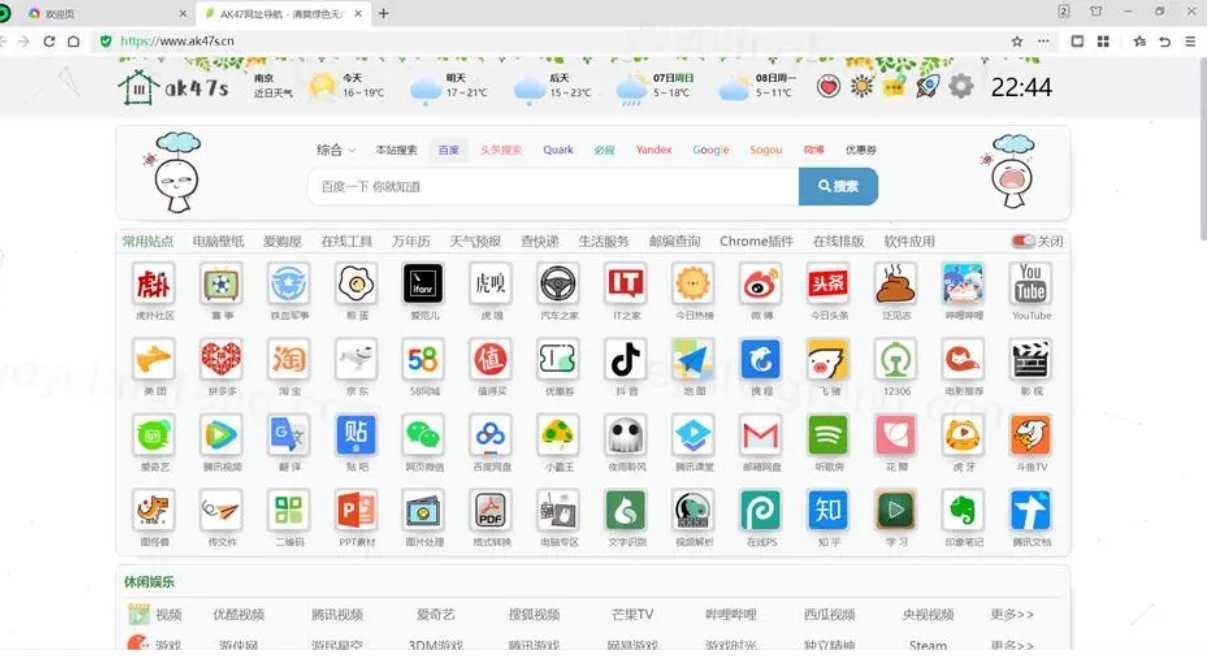Switch to the 在线工具 category tab
Screen dimensions: 1208x662
347,241
